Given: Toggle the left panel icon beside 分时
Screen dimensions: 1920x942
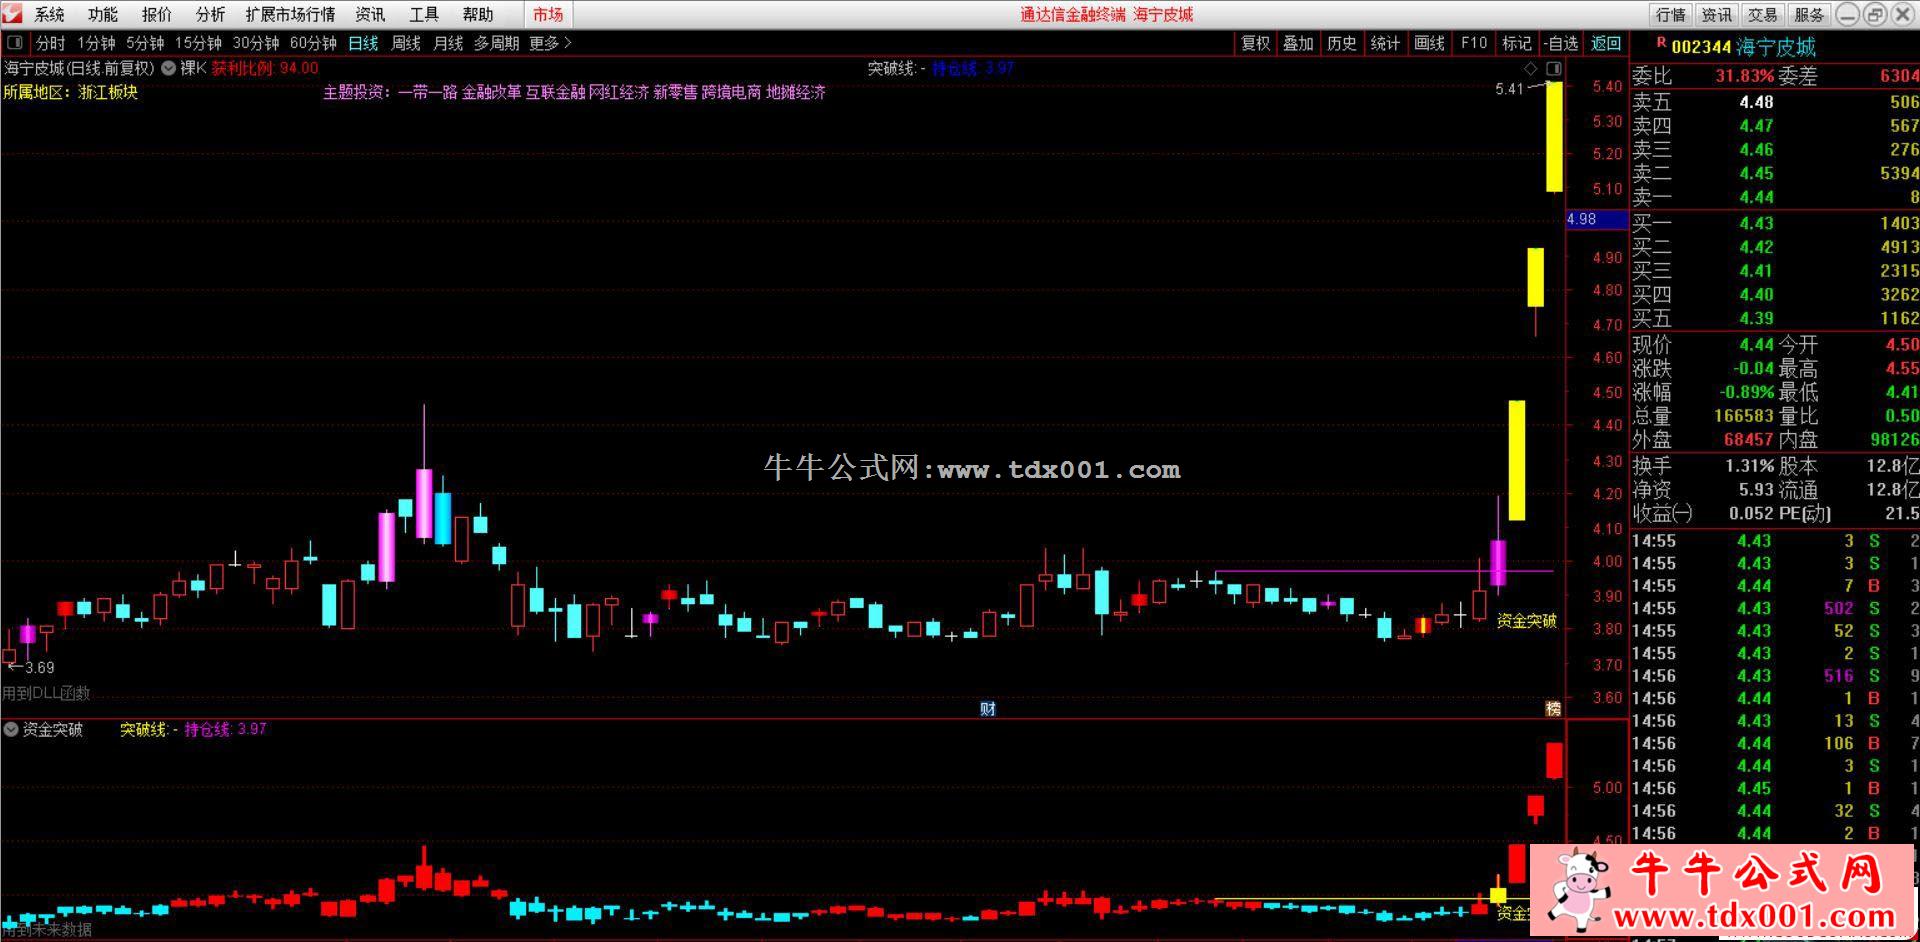Looking at the screenshot, I should pyautogui.click(x=15, y=43).
